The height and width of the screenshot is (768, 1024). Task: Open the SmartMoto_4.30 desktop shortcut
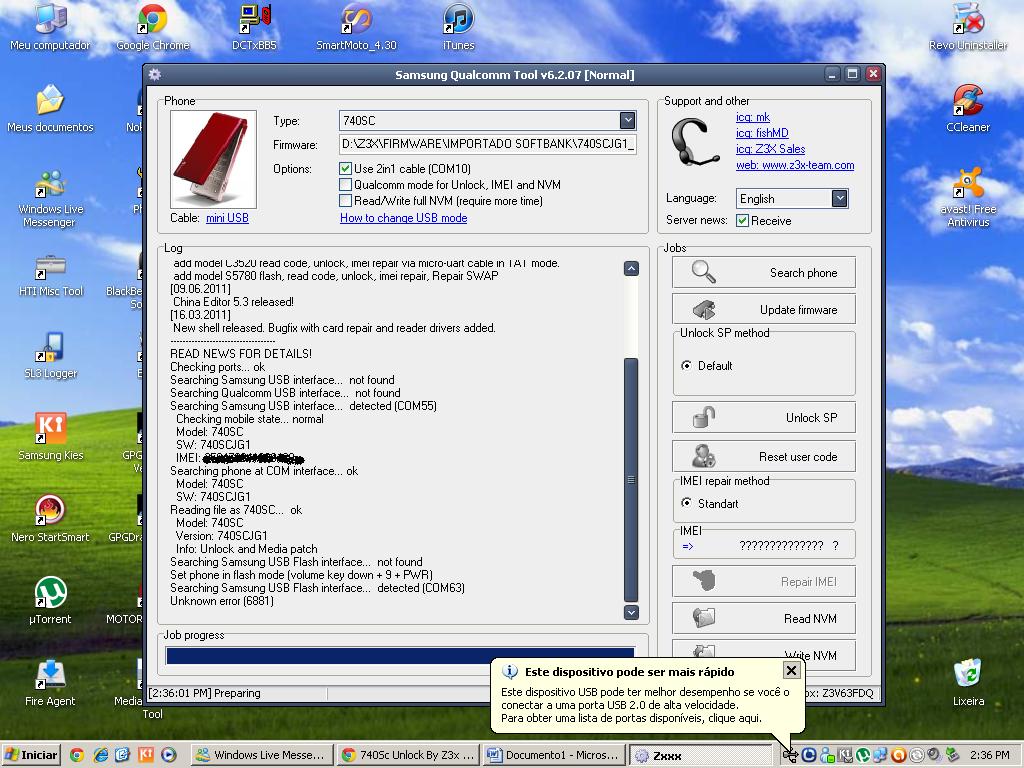[357, 28]
